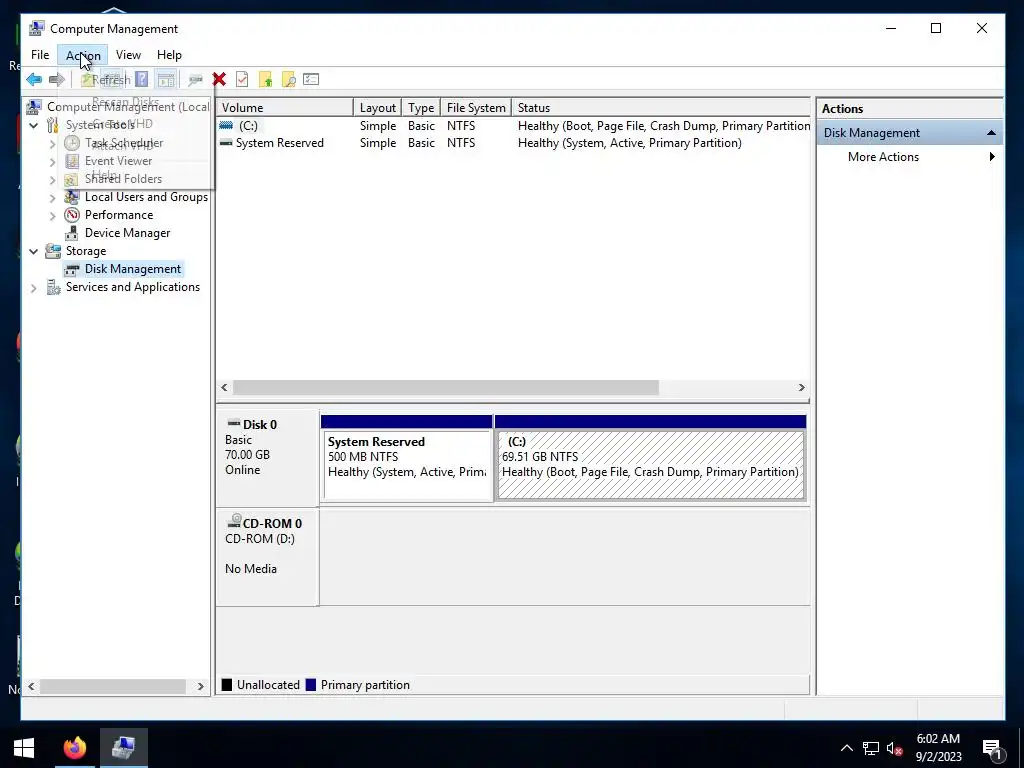Image resolution: width=1024 pixels, height=768 pixels.
Task: Choose Create VHD from Action menu
Action: pyautogui.click(x=123, y=123)
